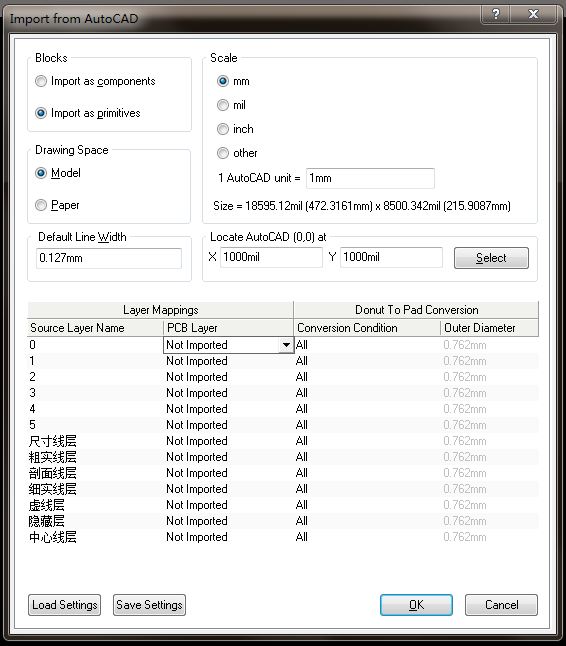
Task: Click the PCB Layer column header
Action: pyautogui.click(x=228, y=328)
